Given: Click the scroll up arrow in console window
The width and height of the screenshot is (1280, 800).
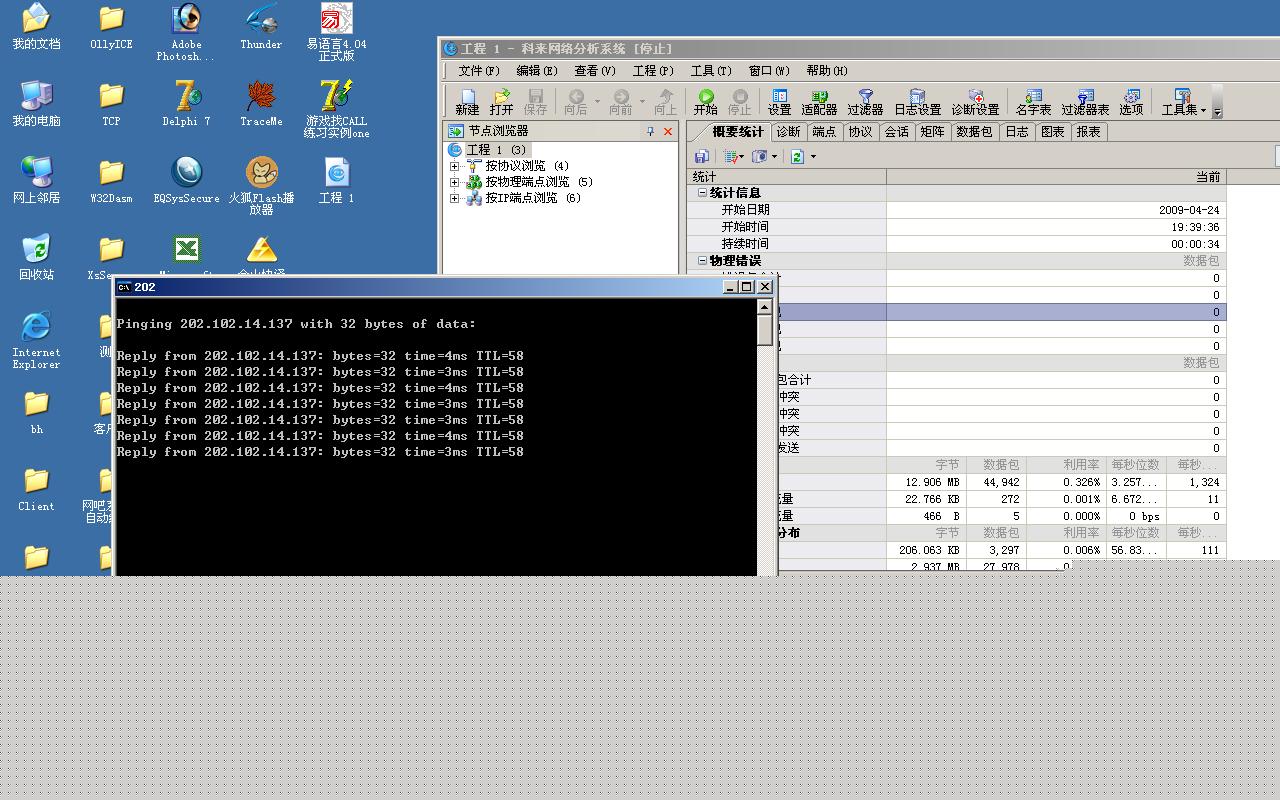Looking at the screenshot, I should point(765,308).
